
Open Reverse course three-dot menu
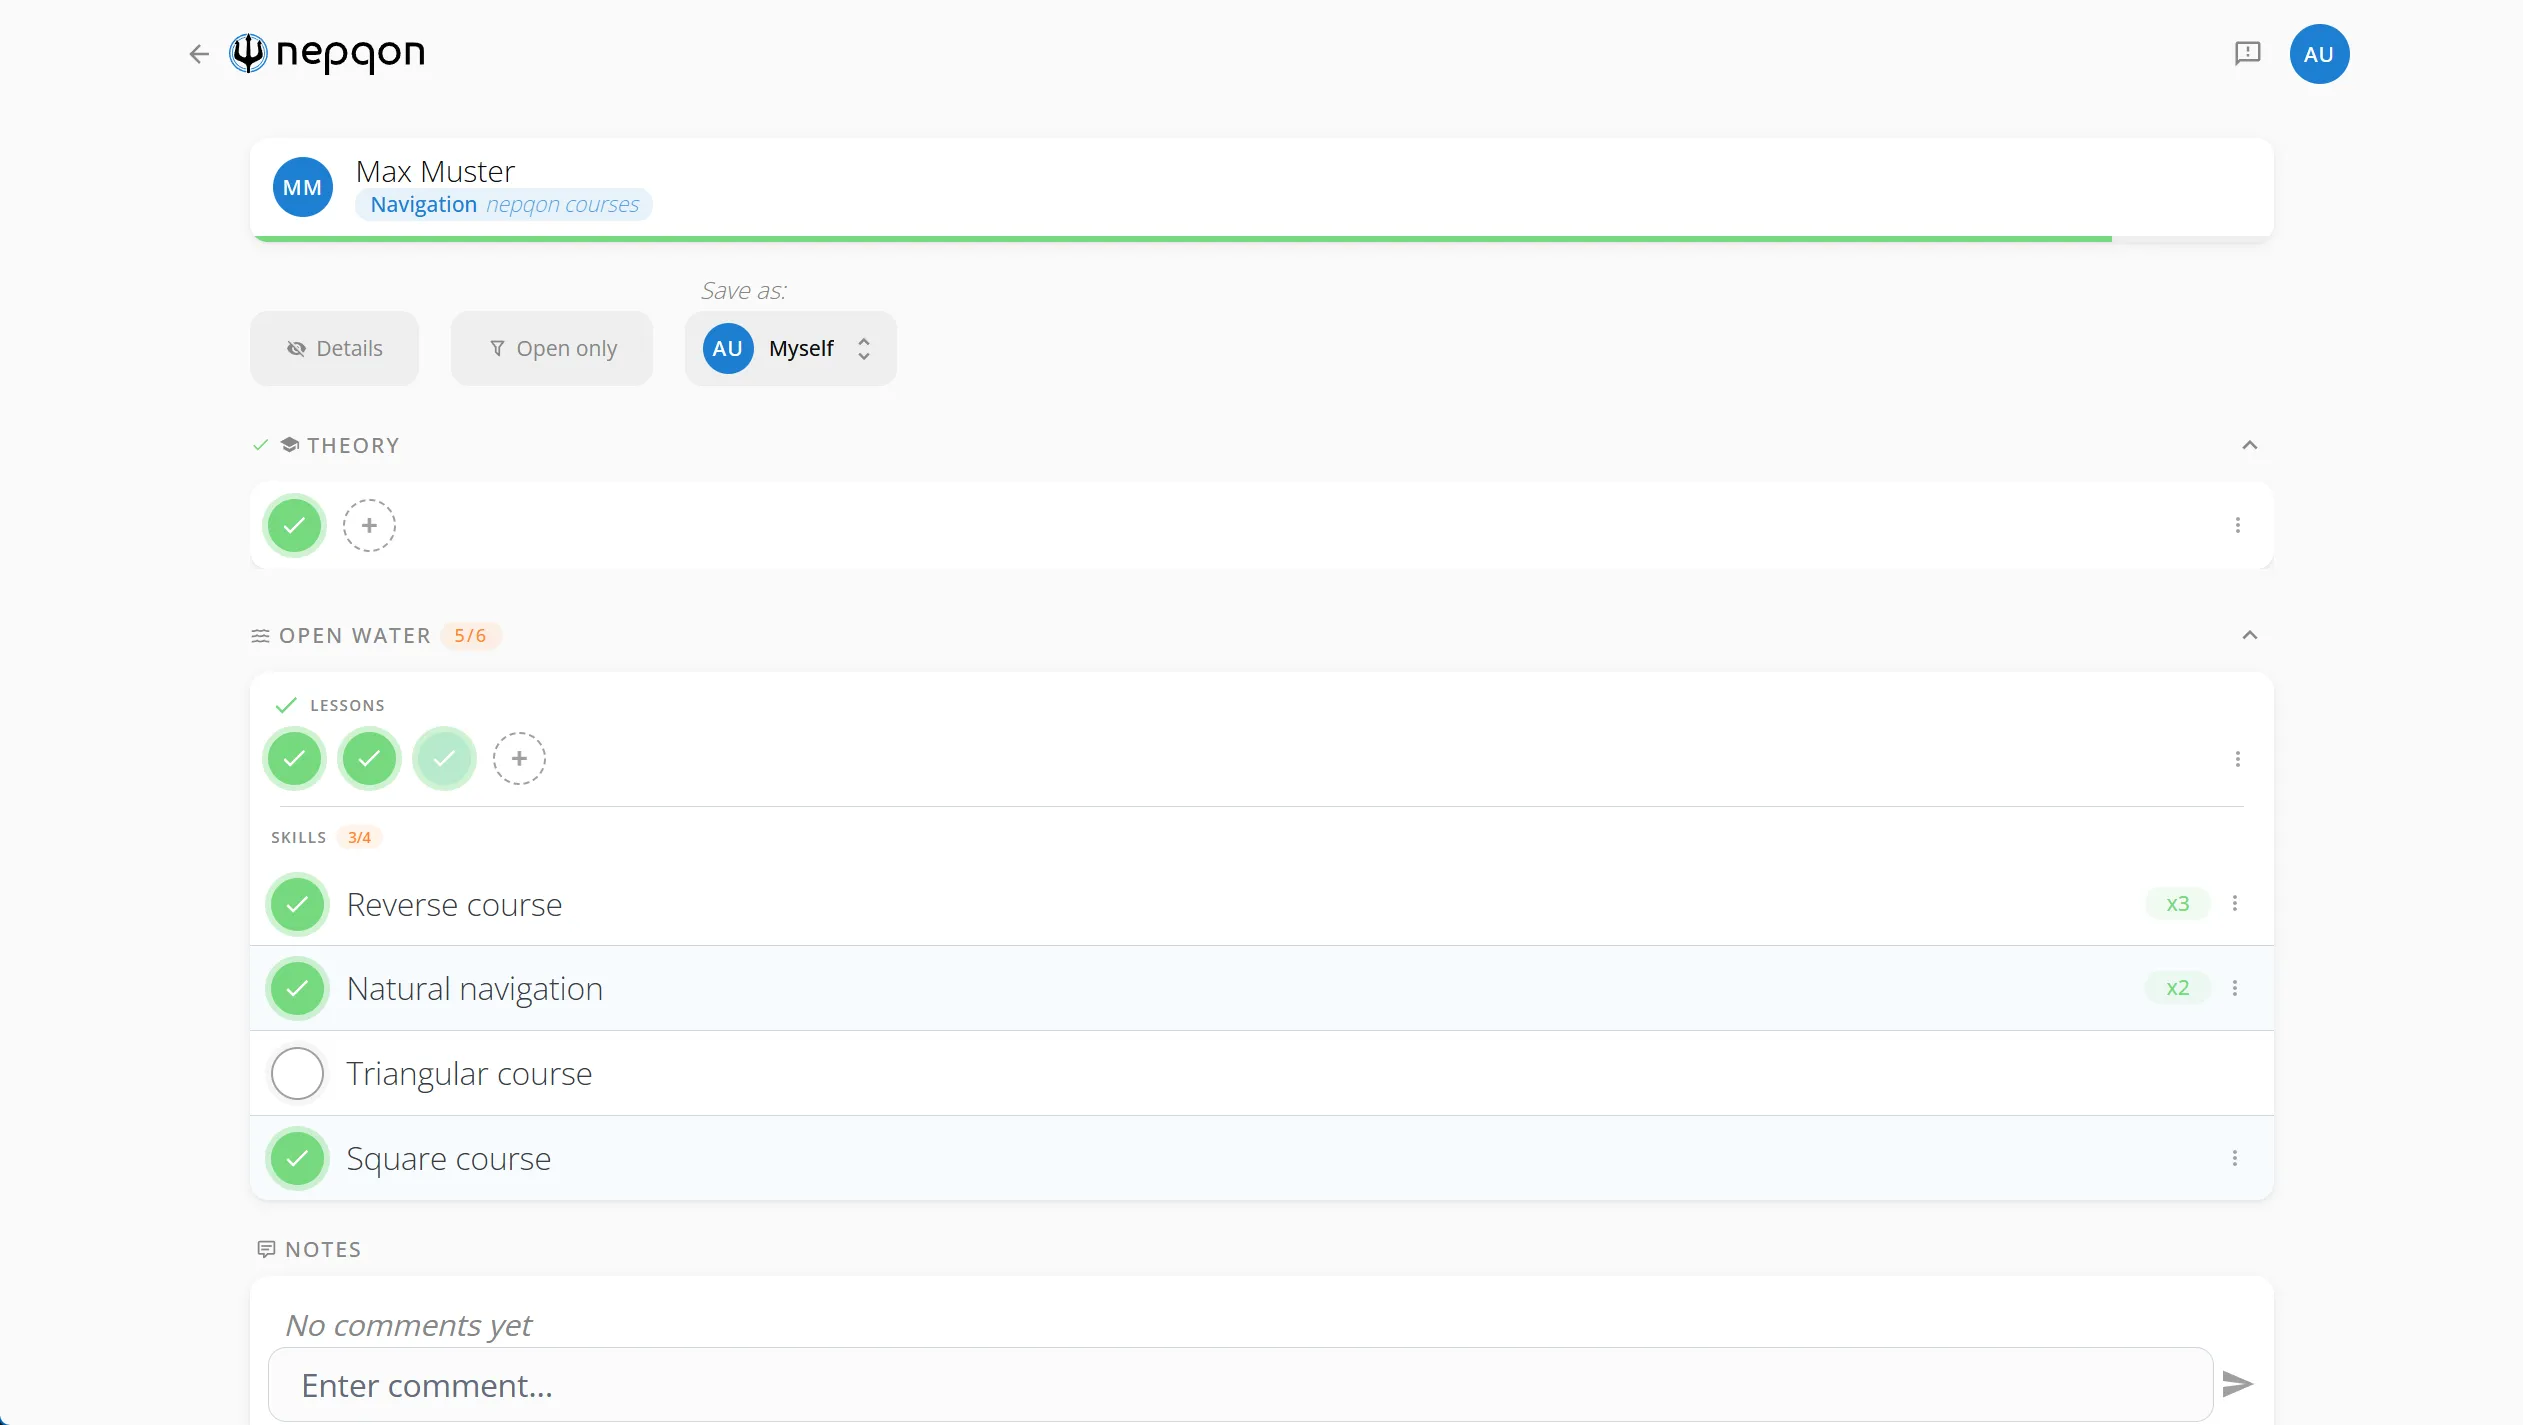pos(2235,904)
